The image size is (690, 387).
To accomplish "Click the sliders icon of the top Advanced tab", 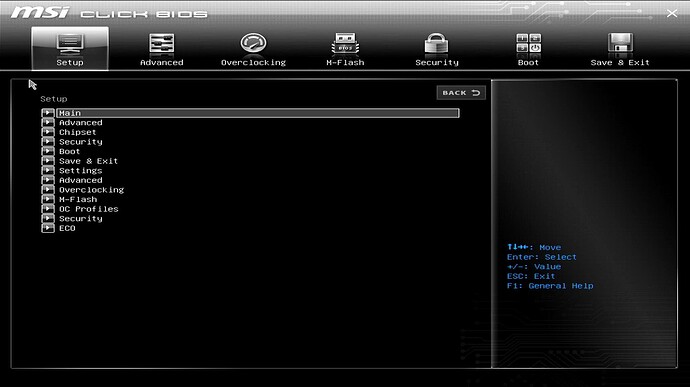I will click(x=161, y=44).
